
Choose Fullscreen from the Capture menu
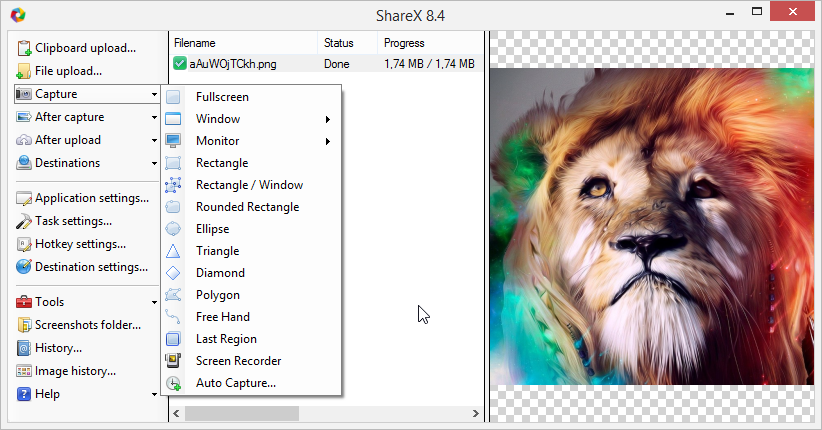click(251, 97)
